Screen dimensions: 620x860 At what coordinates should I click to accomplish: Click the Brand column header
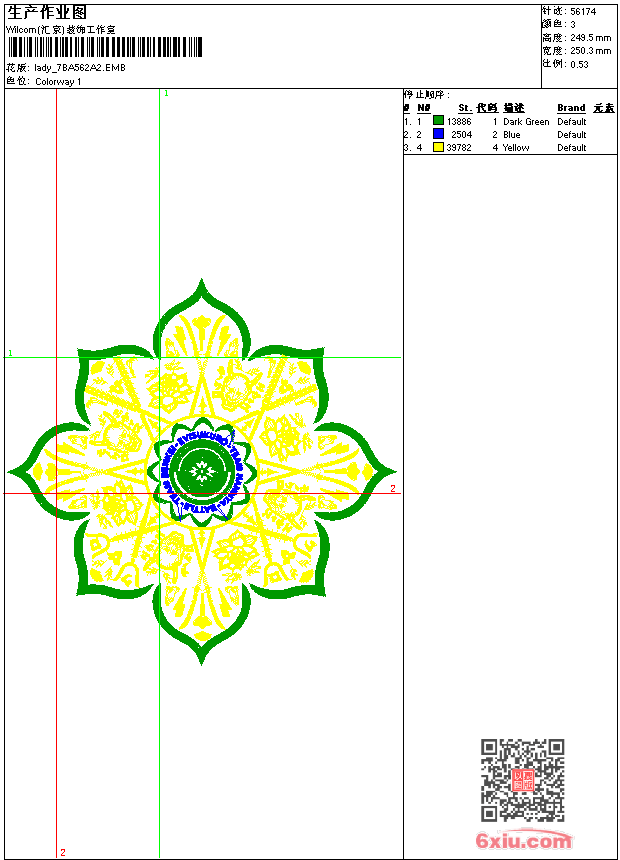(571, 108)
